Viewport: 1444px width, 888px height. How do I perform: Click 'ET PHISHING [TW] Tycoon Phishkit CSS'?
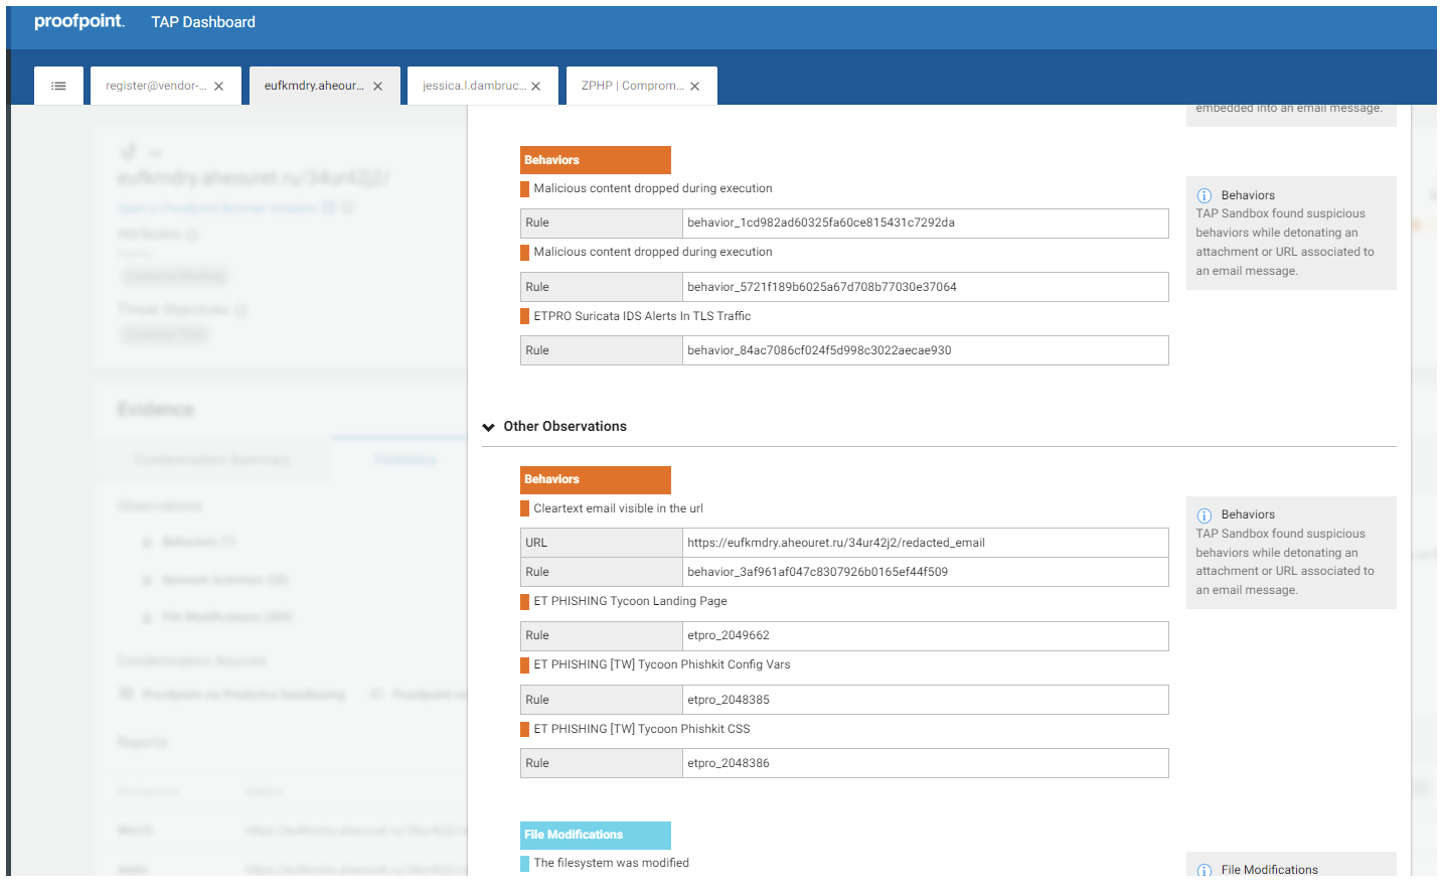click(x=642, y=729)
